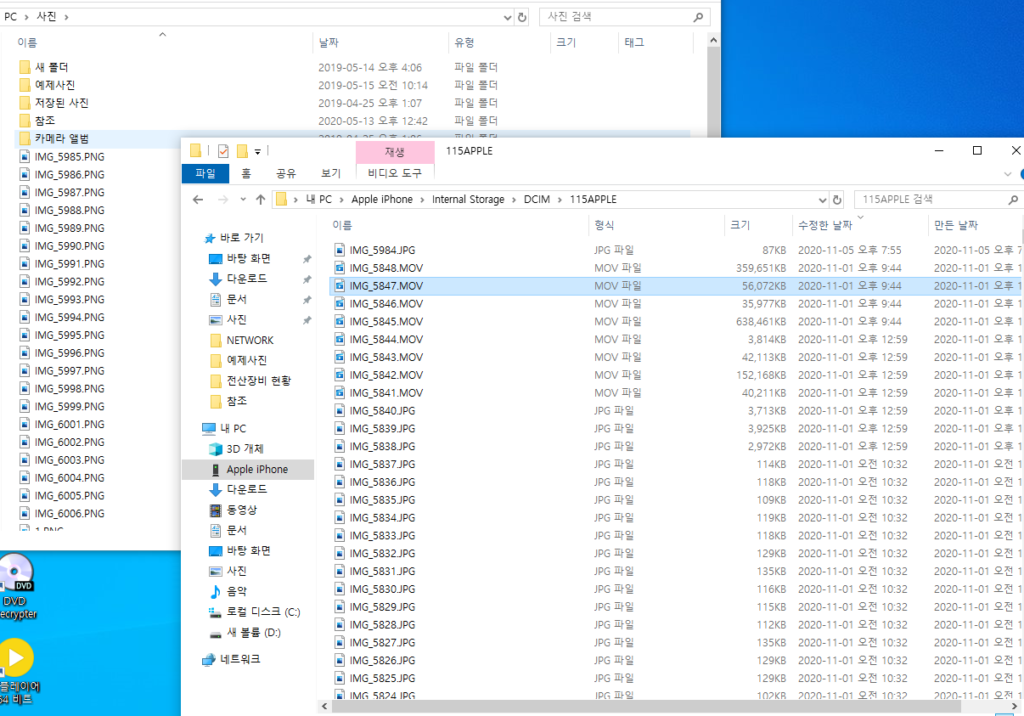
Task: Refresh the 115APPLE folder view
Action: [838, 199]
